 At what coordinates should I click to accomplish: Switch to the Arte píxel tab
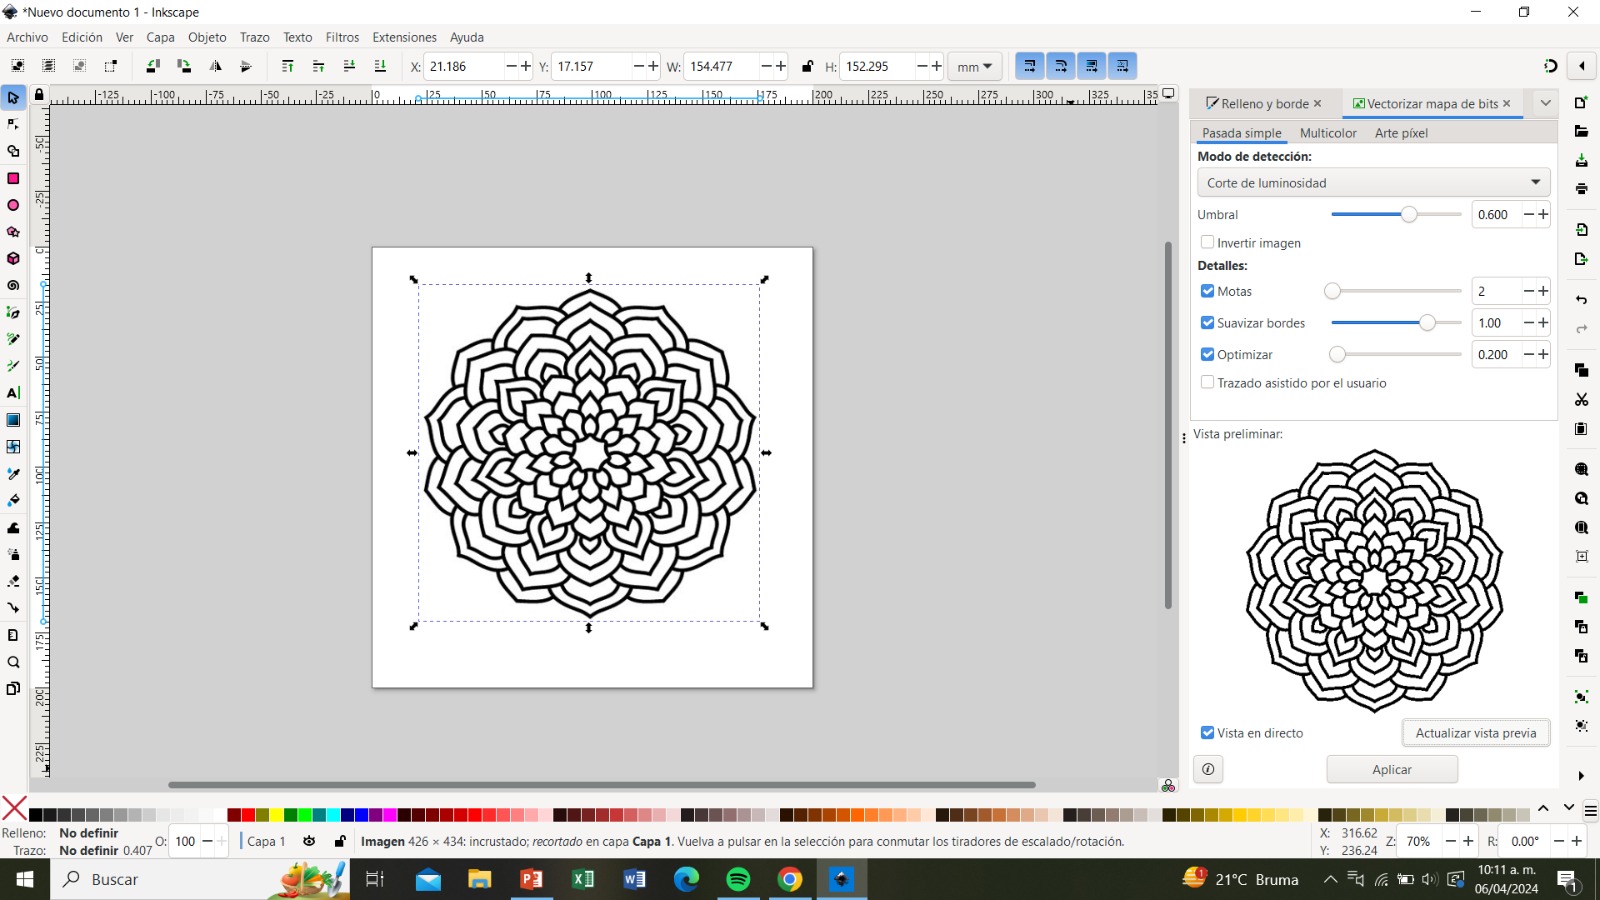point(1401,133)
